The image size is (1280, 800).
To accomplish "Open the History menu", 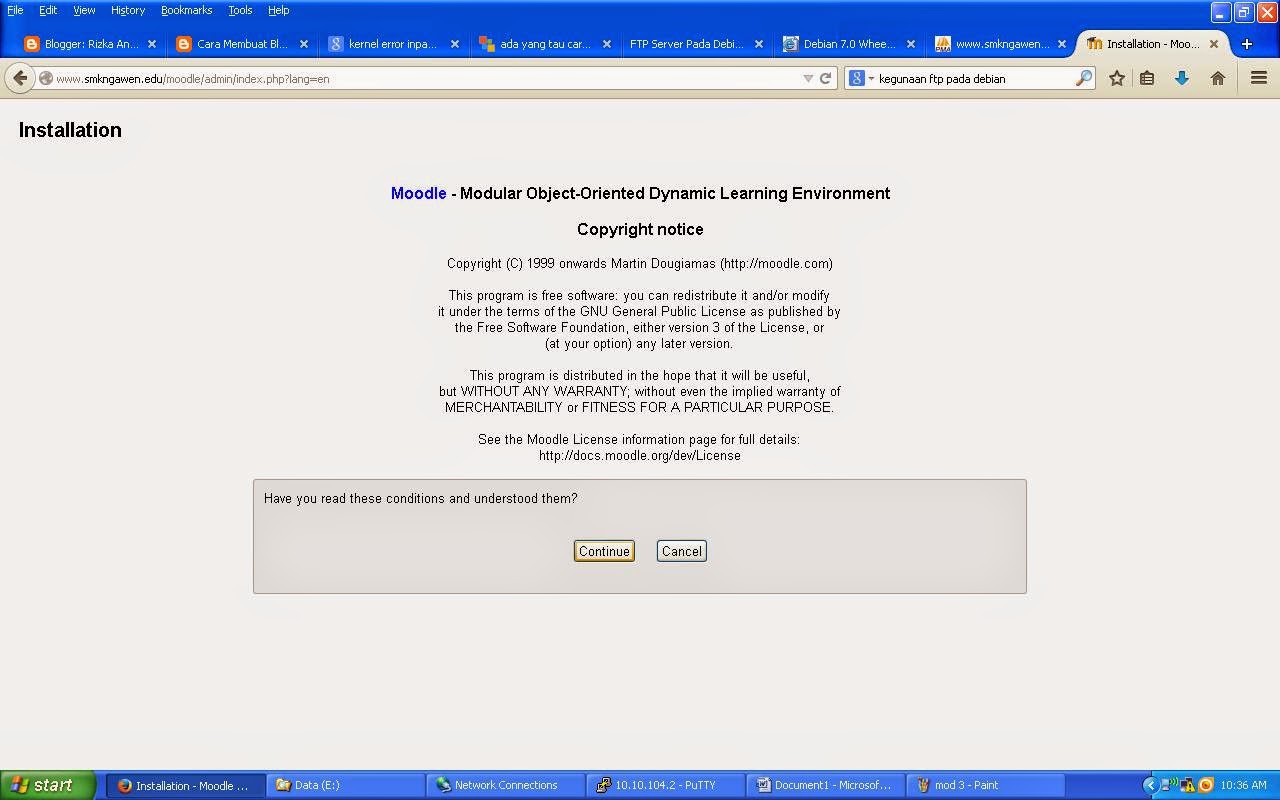I will pyautogui.click(x=128, y=10).
